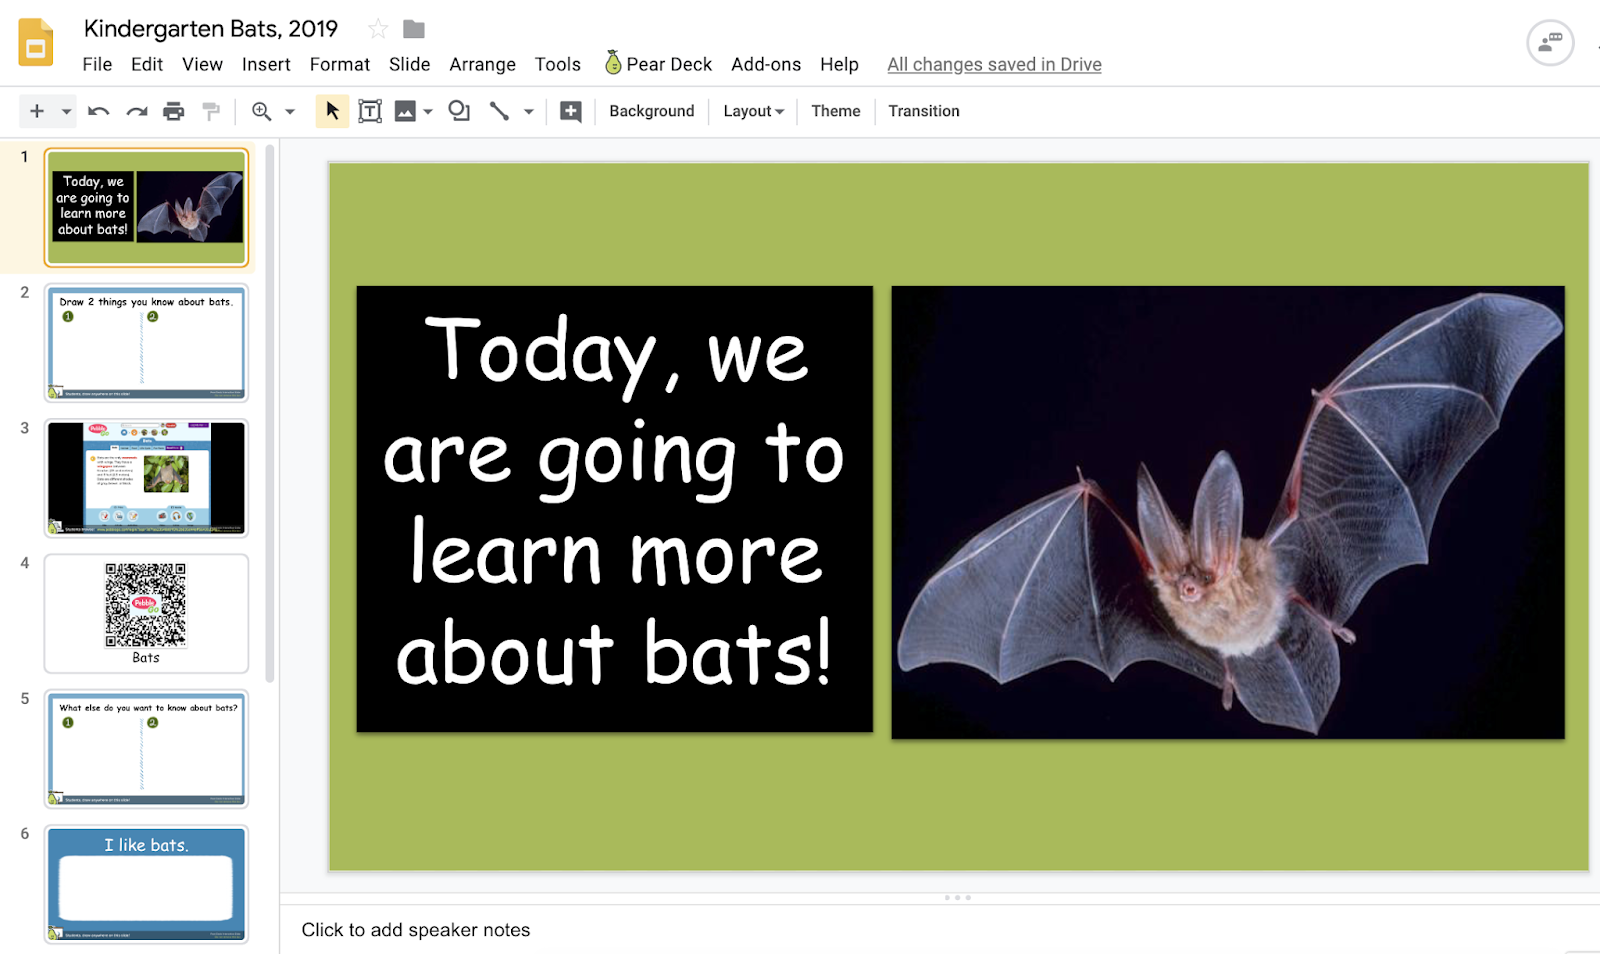Expand new slide layout dropdown arrow
Image resolution: width=1600 pixels, height=954 pixels.
67,111
